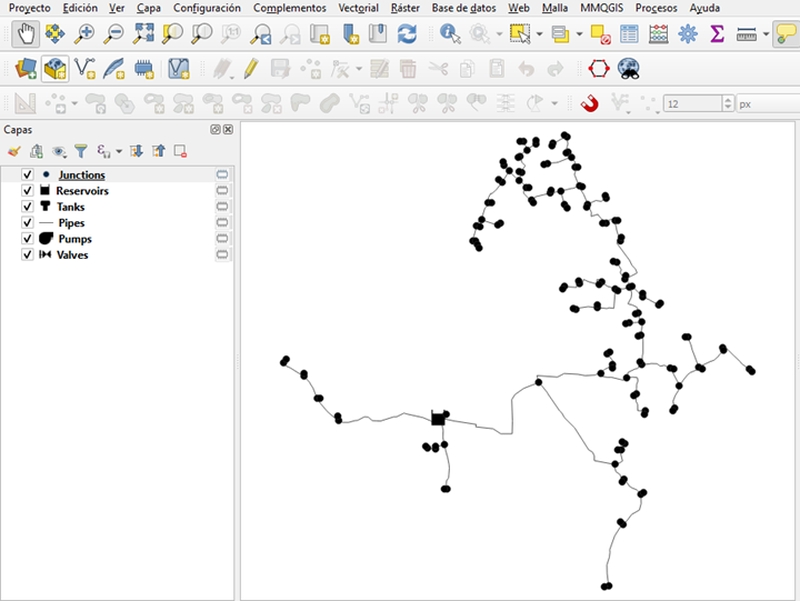Viewport: 800px width, 601px height.
Task: Open Layer Styling brush icon in Capas
Action: click(x=14, y=151)
